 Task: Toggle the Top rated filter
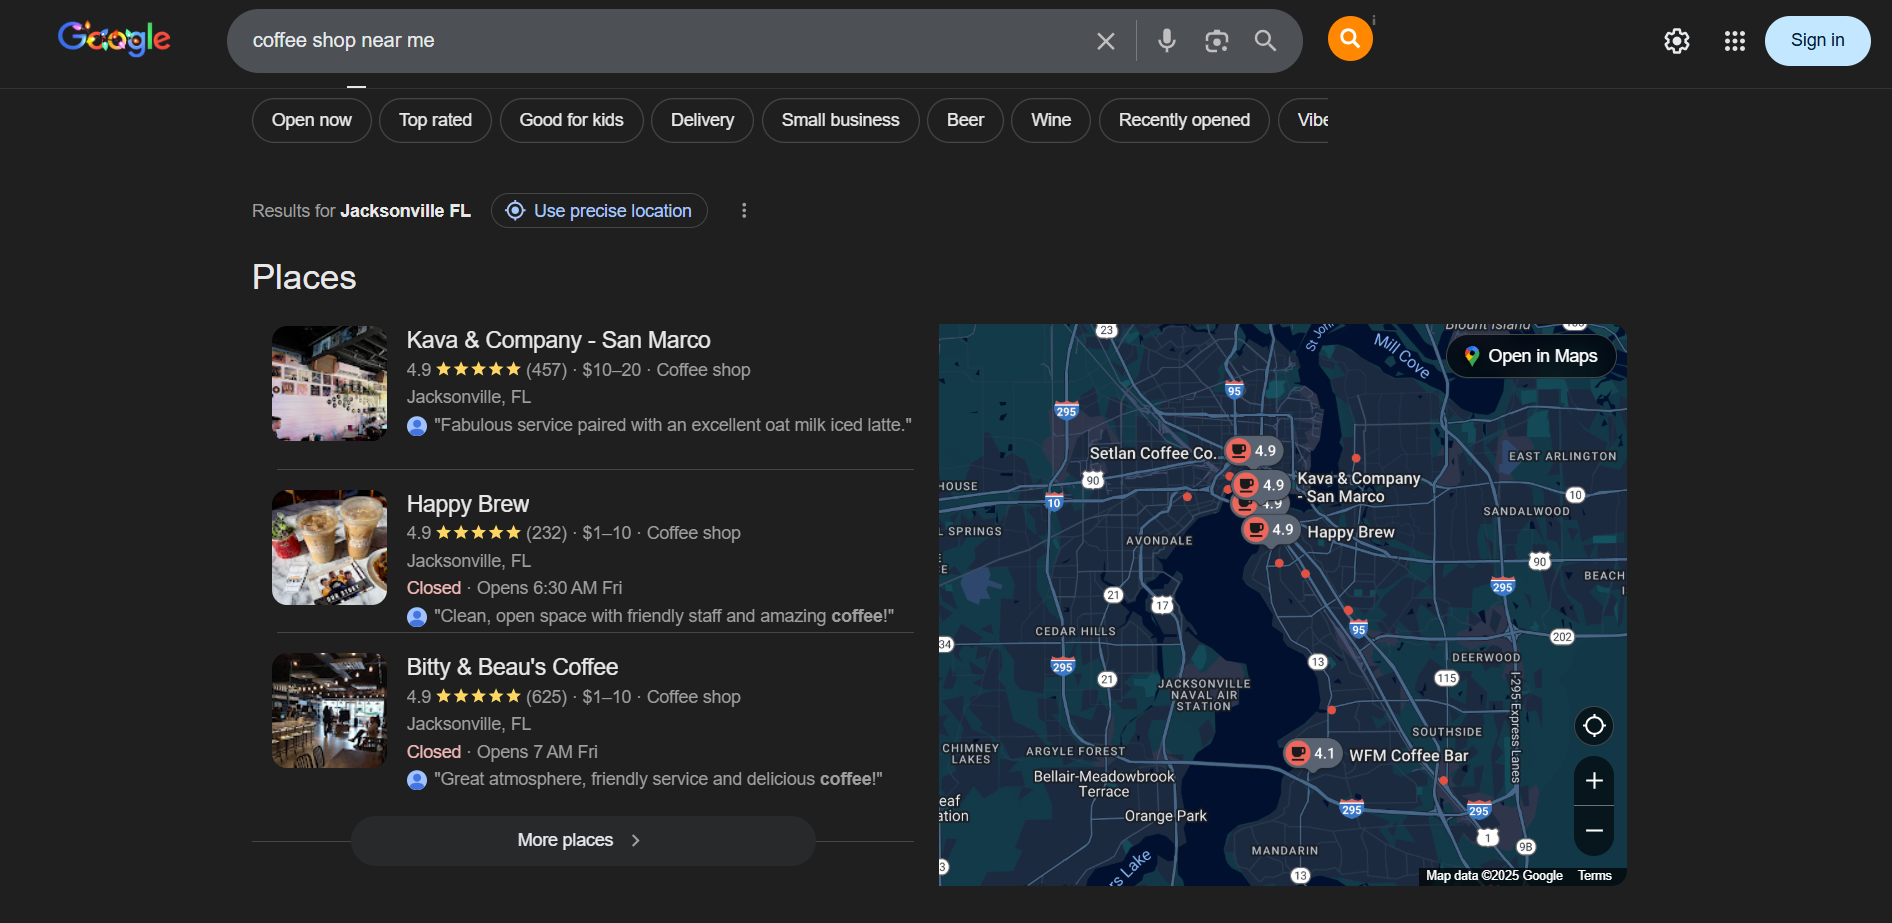435,120
